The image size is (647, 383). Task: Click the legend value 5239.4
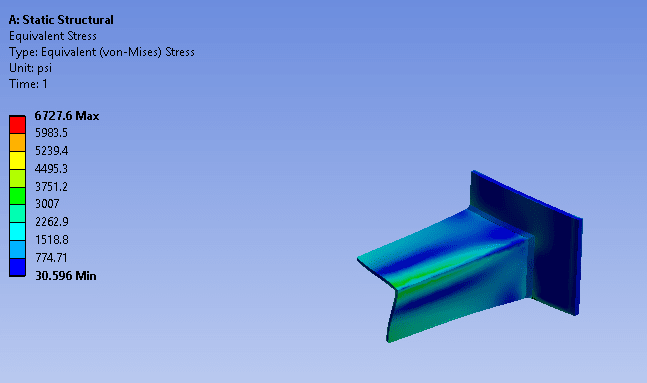pos(52,151)
